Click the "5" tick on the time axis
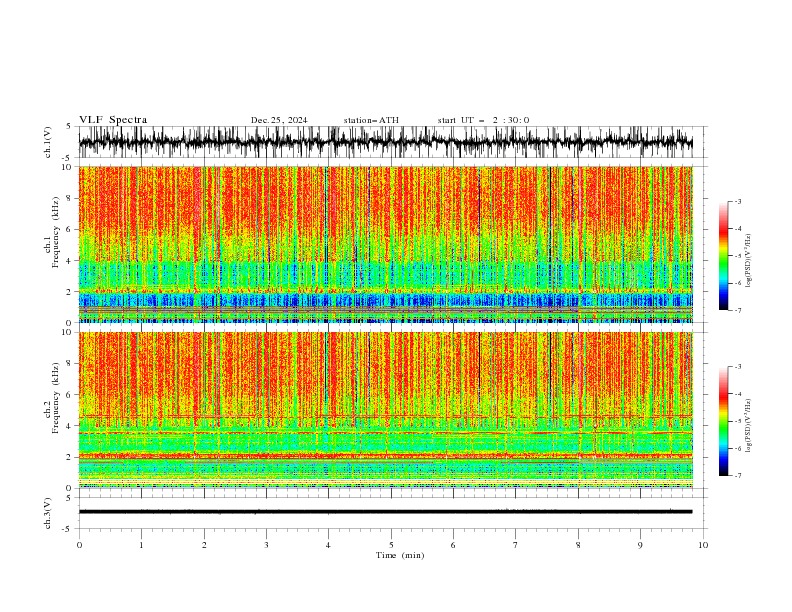The width and height of the screenshot is (792, 612). tap(391, 545)
